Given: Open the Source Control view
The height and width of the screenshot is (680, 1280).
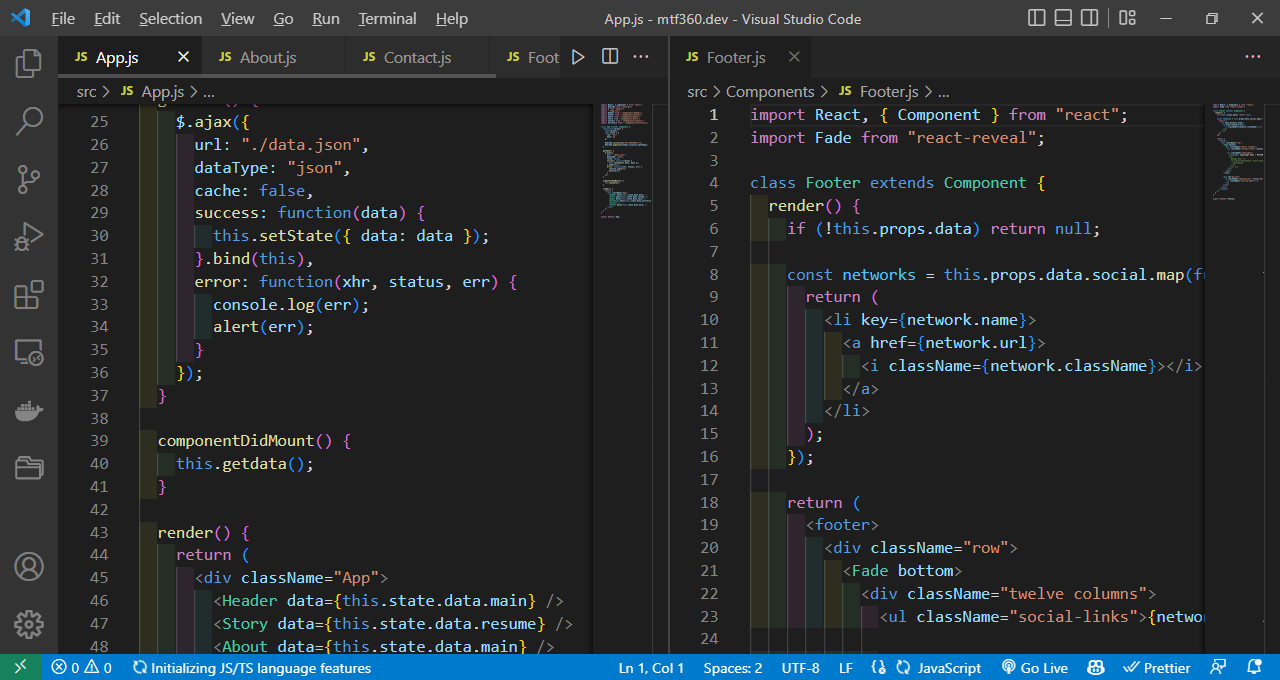Looking at the screenshot, I should (28, 180).
